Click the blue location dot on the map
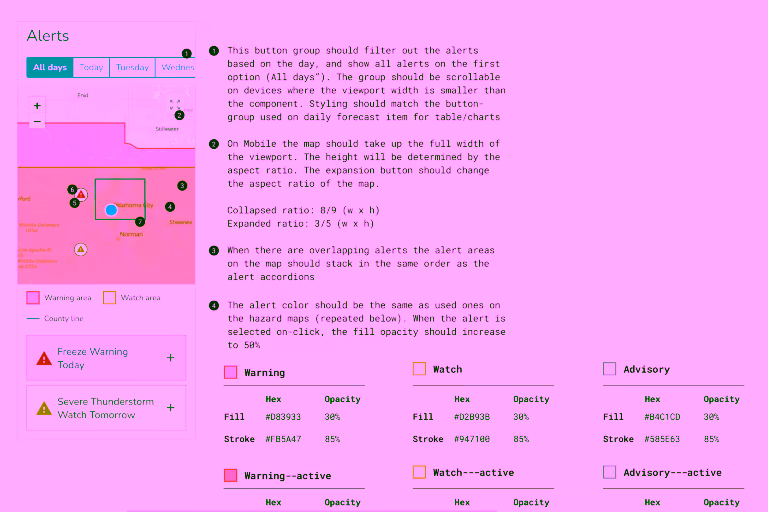Viewport: 768px width, 512px height. 111,210
